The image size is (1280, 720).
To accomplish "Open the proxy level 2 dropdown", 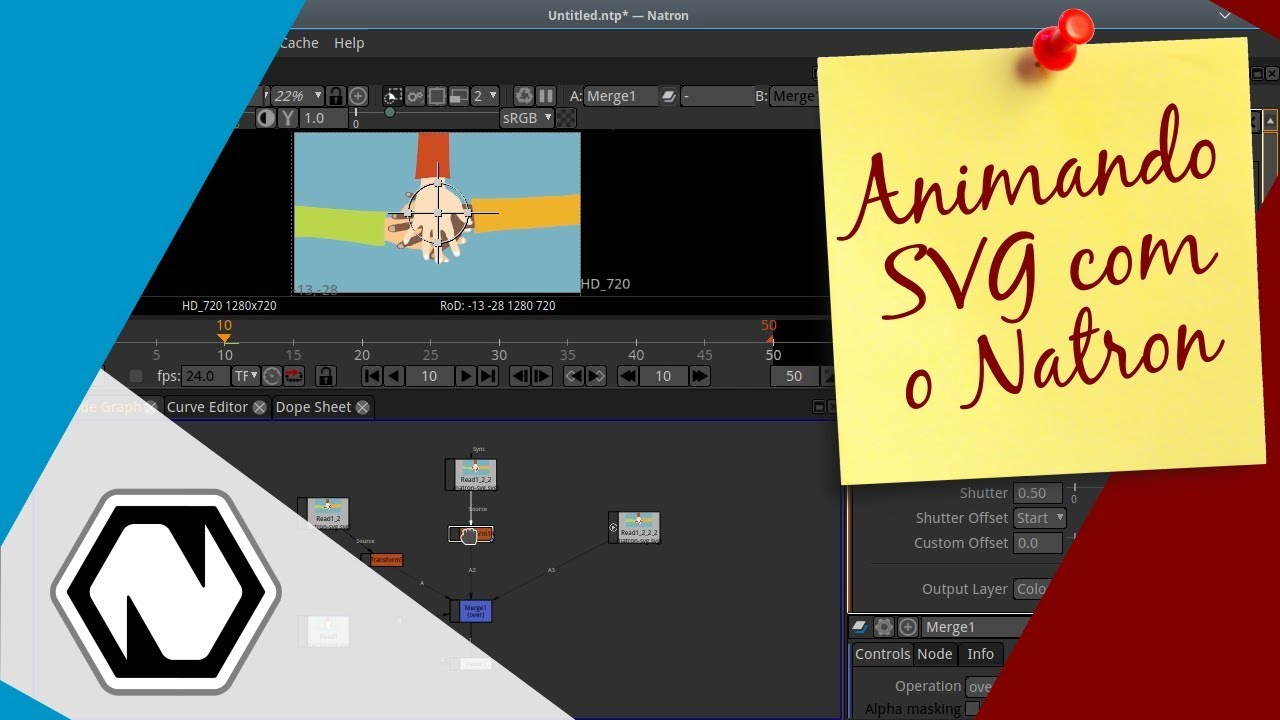I will pos(484,96).
